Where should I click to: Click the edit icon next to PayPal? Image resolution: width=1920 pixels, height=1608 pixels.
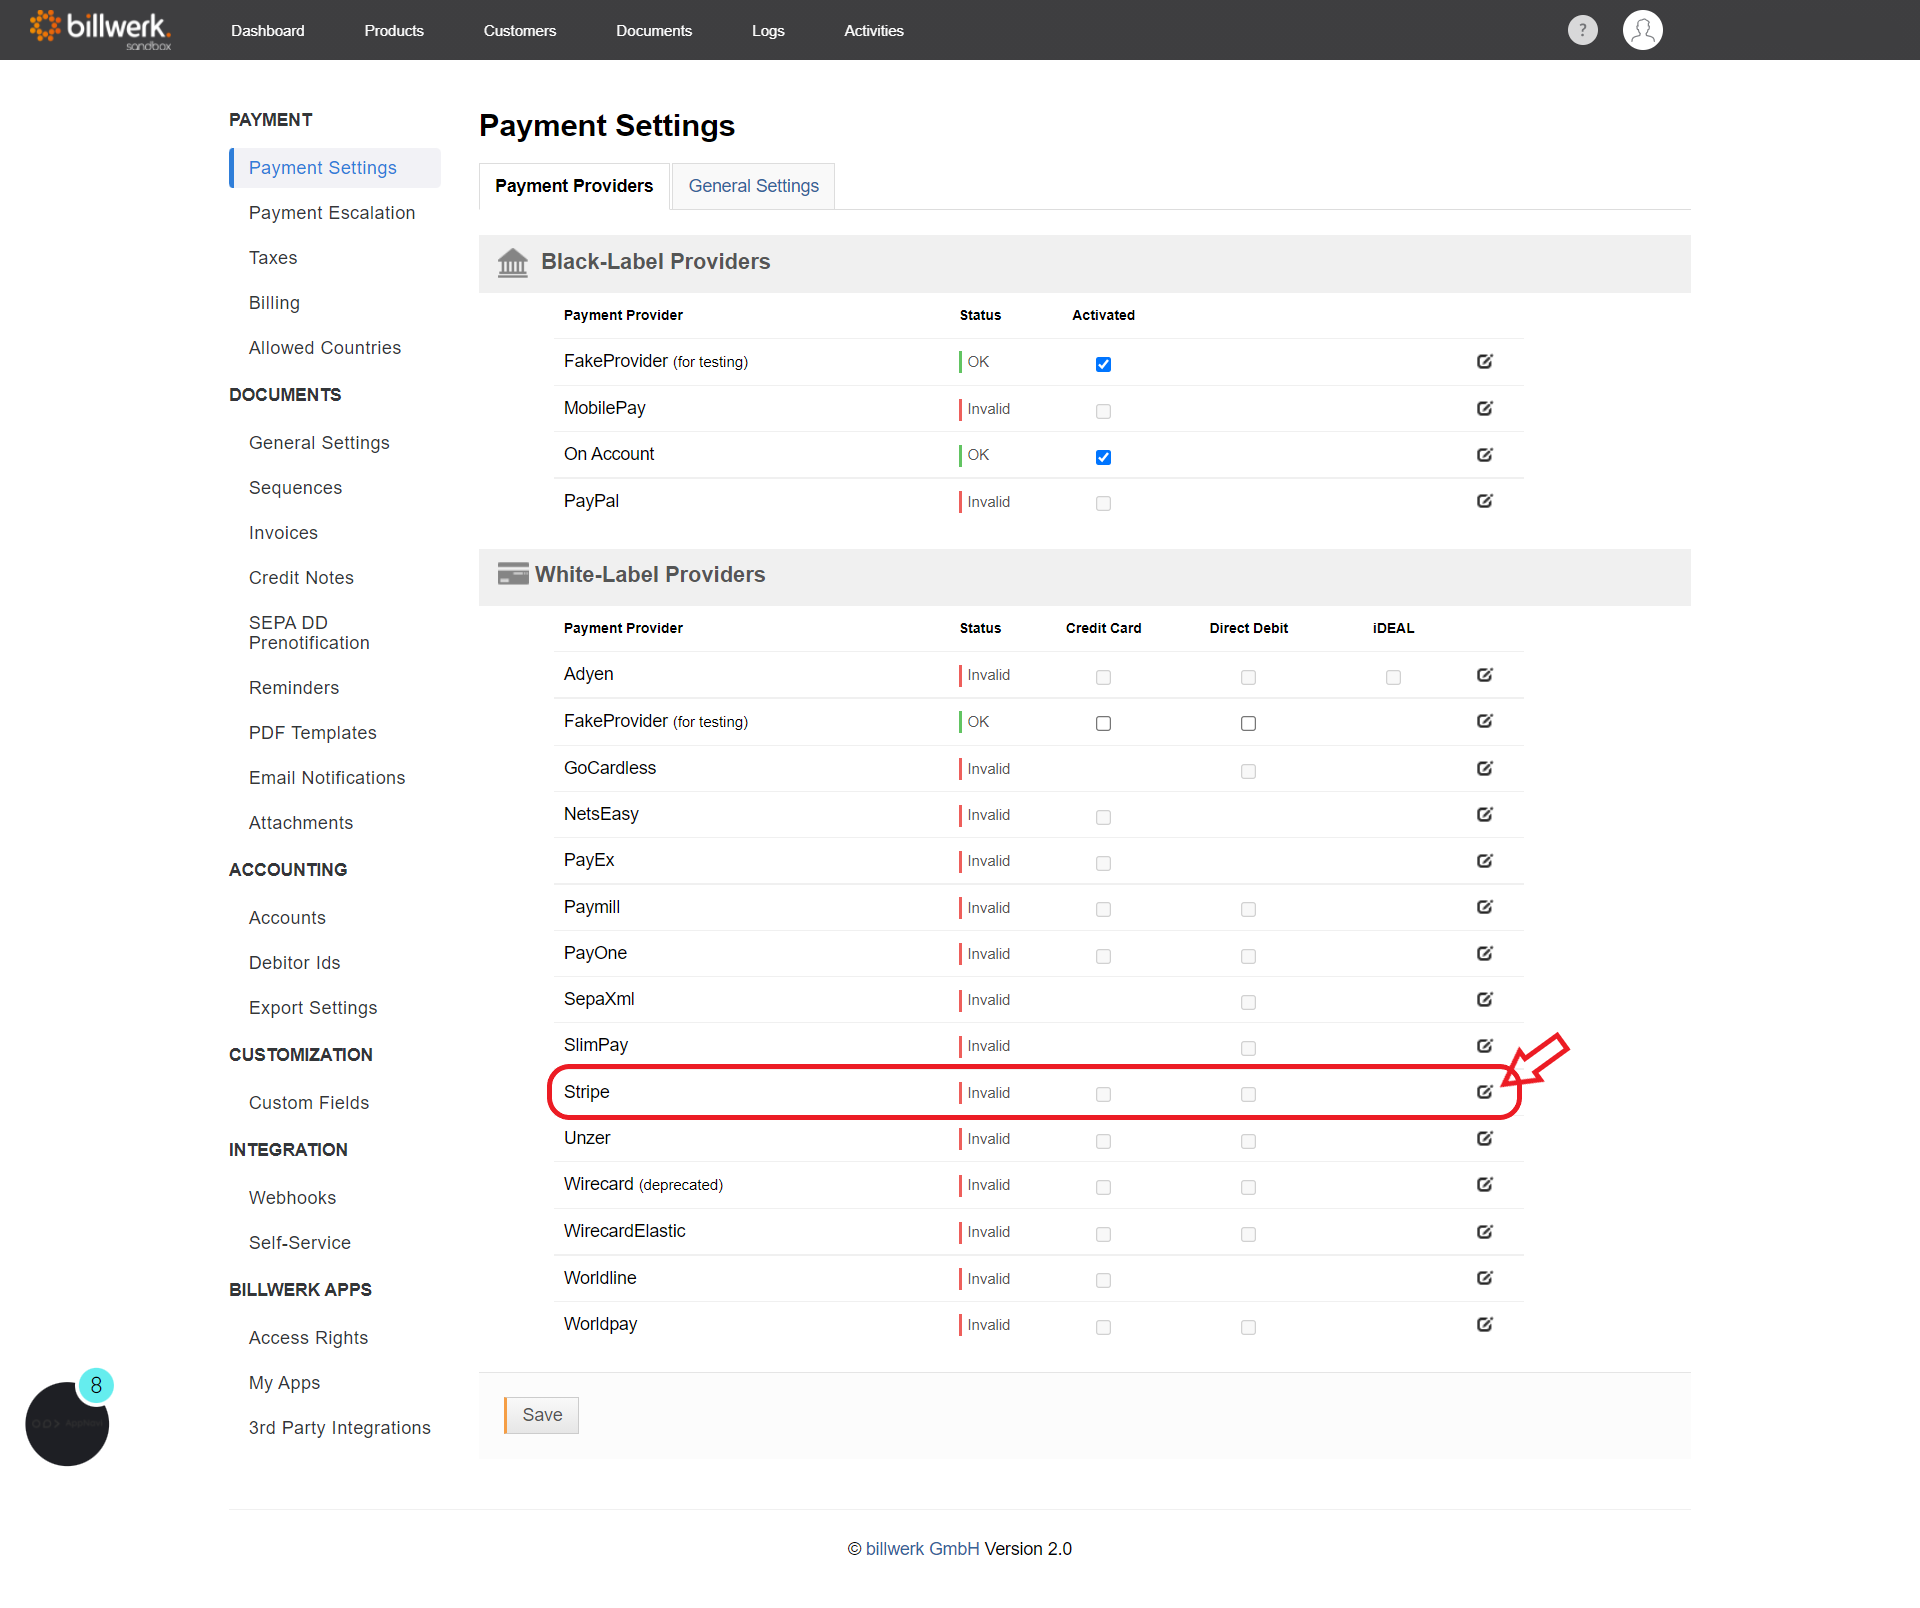point(1485,501)
